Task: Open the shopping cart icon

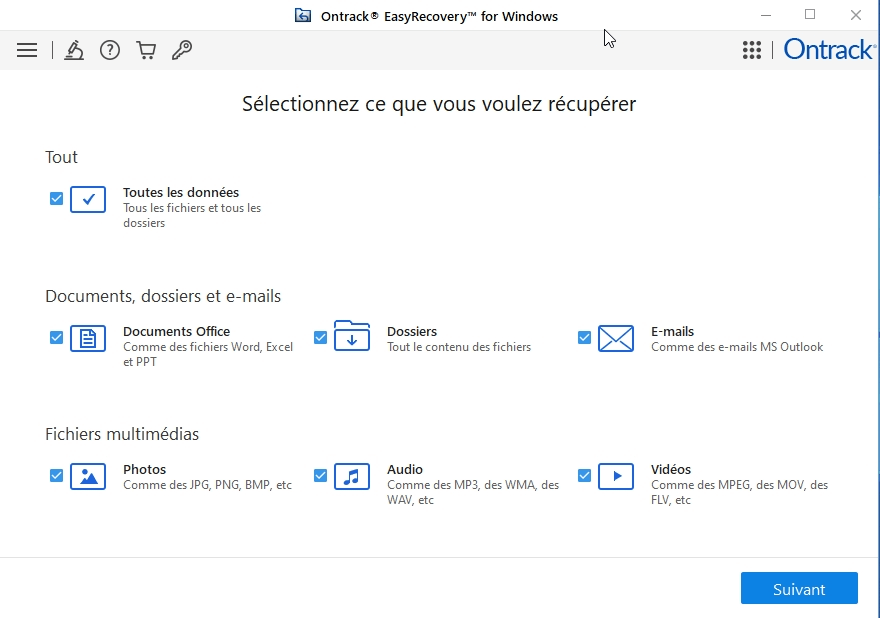Action: [x=146, y=50]
